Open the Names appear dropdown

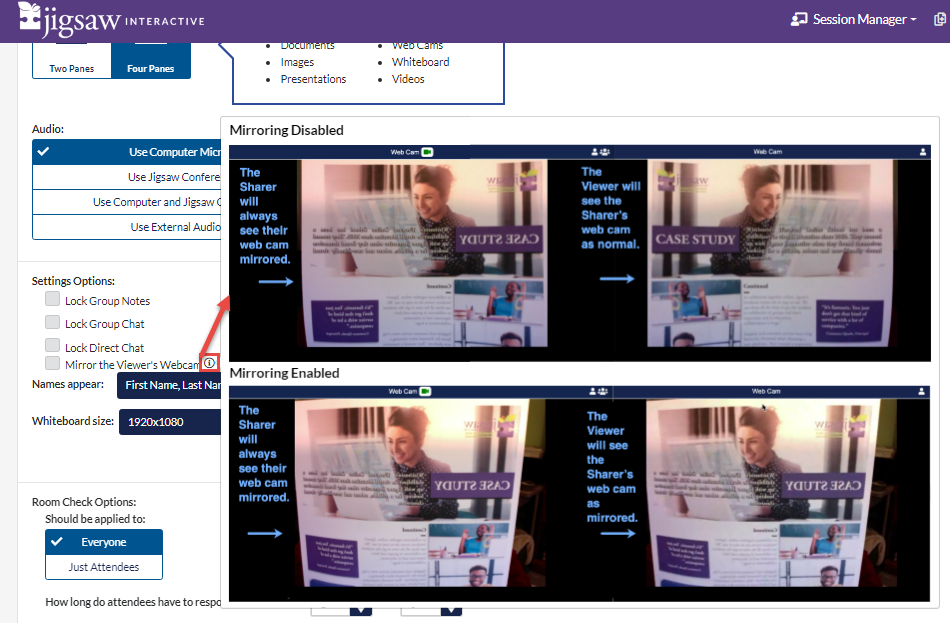170,386
